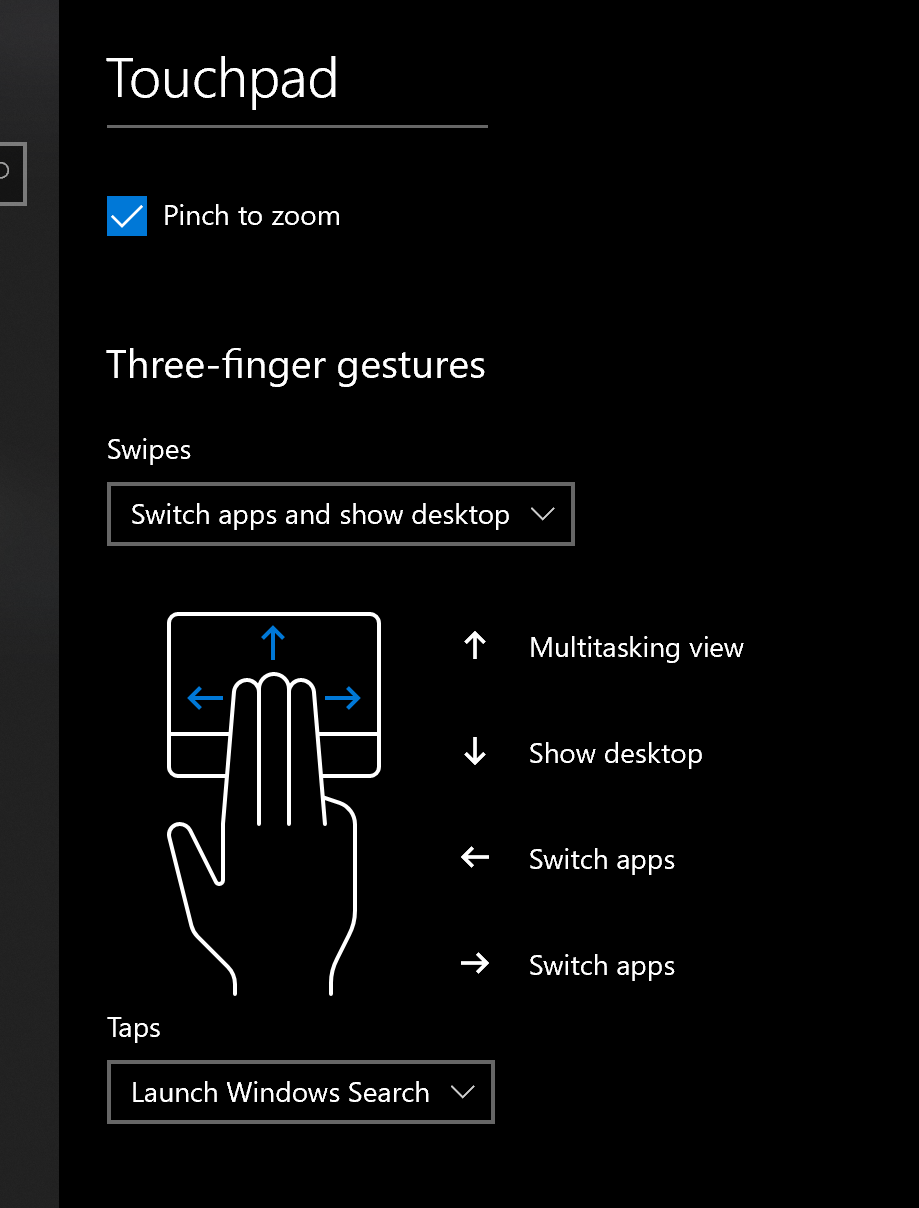
Task: Click the upward arrow Multitasking view icon
Action: (x=475, y=646)
